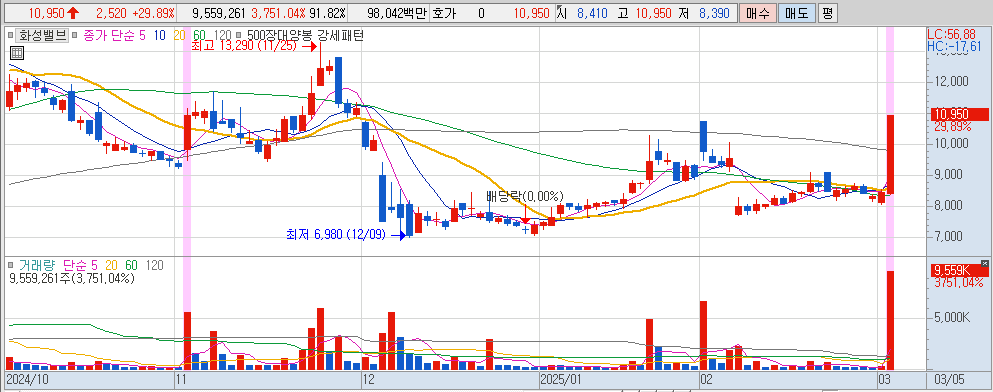Screen dimensions: 993x392
Task: Select the 거래량 volume indicator label
Action: (x=38, y=265)
